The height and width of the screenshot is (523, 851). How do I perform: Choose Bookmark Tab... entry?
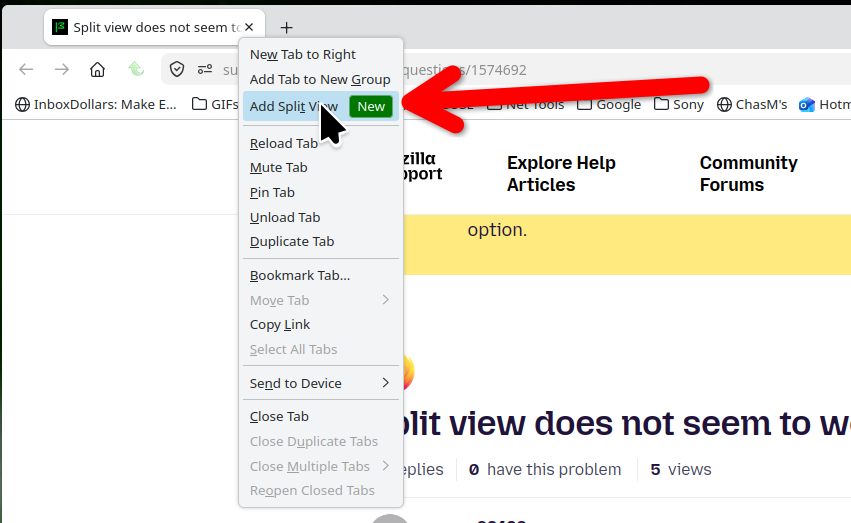tap(321, 276)
